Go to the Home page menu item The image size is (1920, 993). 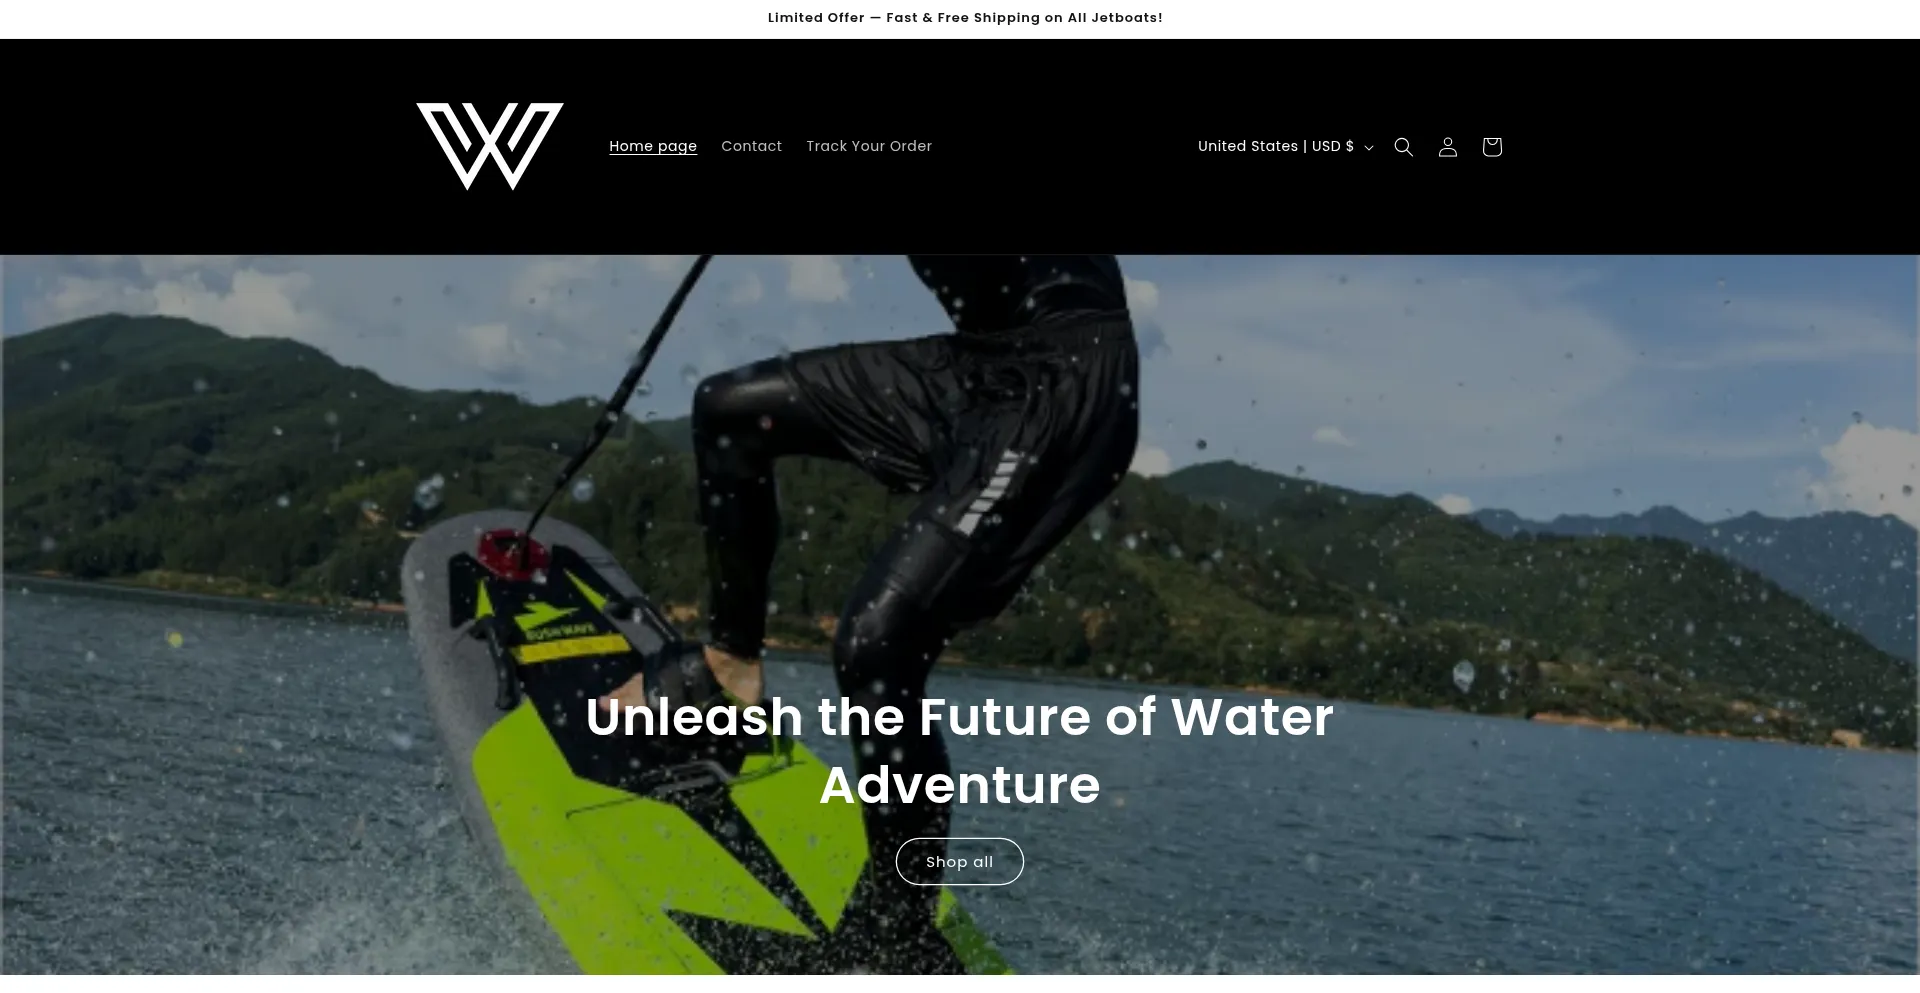653,146
